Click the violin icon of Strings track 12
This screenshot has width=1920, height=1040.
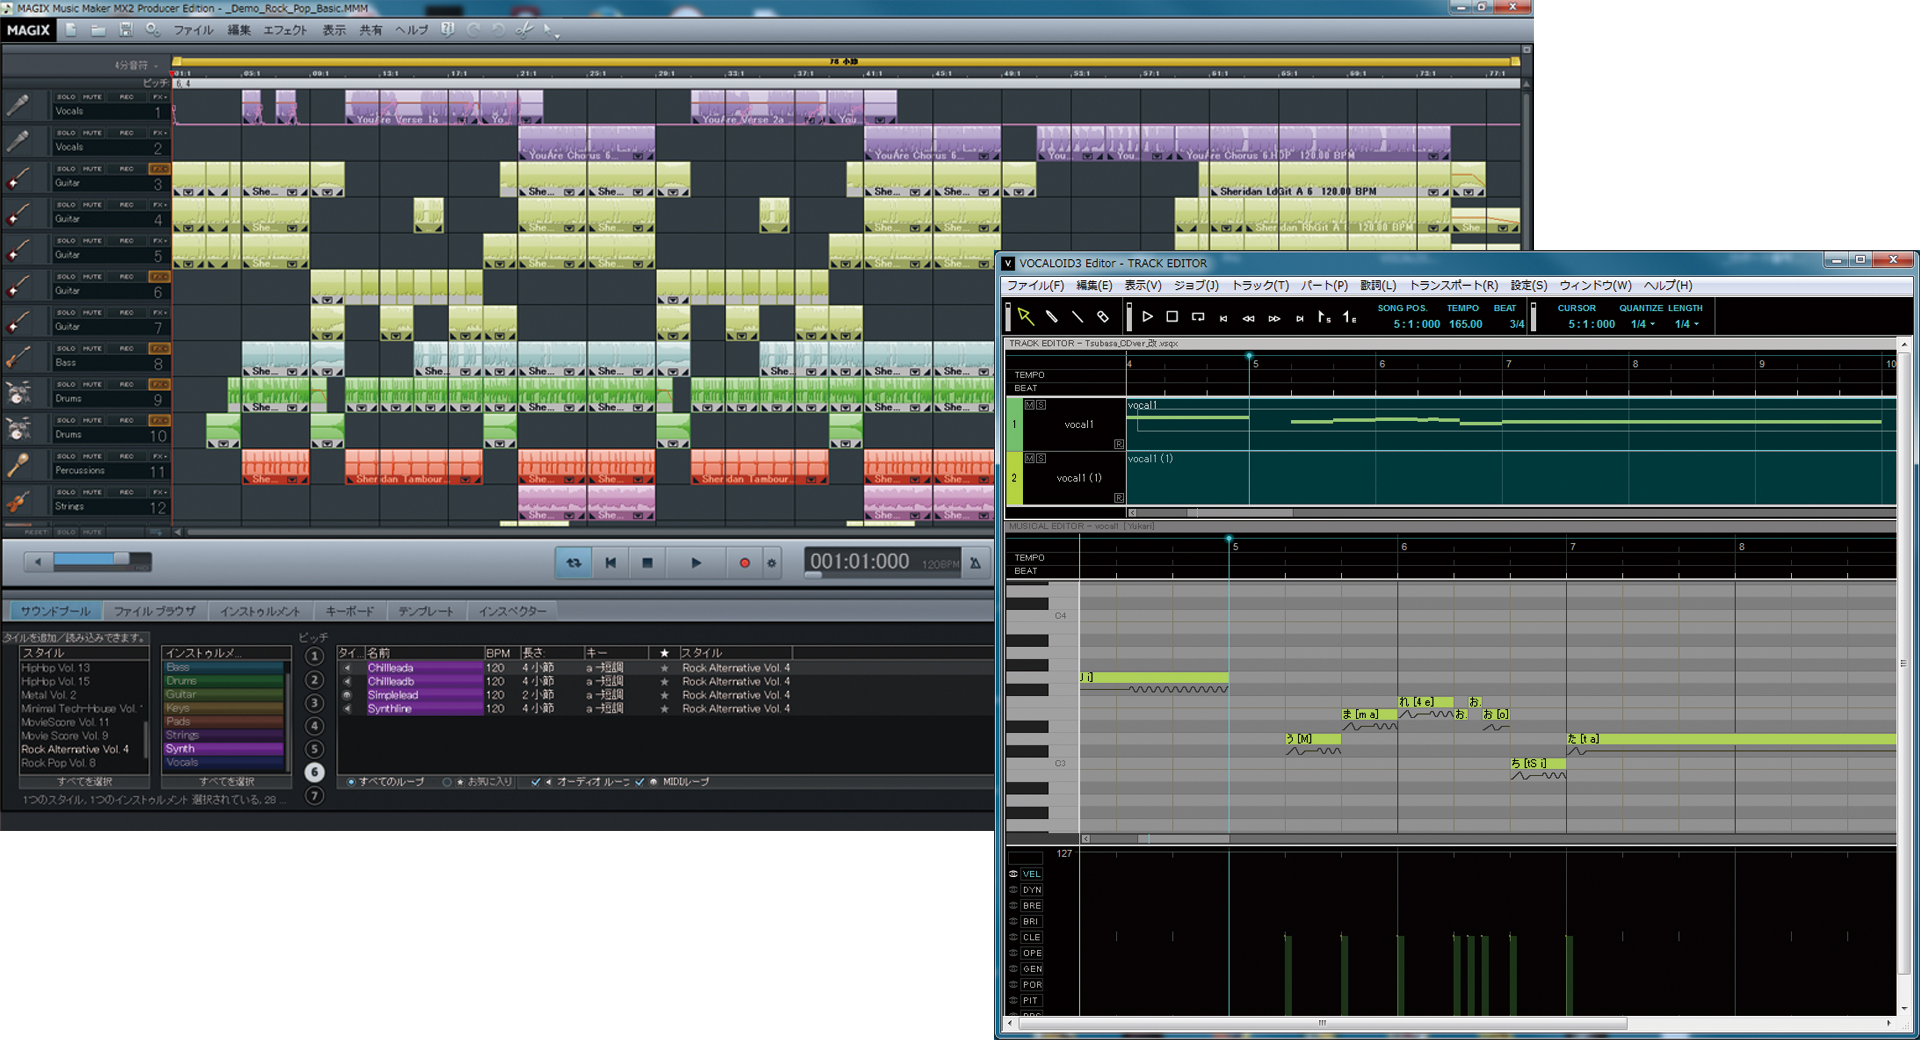(18, 501)
